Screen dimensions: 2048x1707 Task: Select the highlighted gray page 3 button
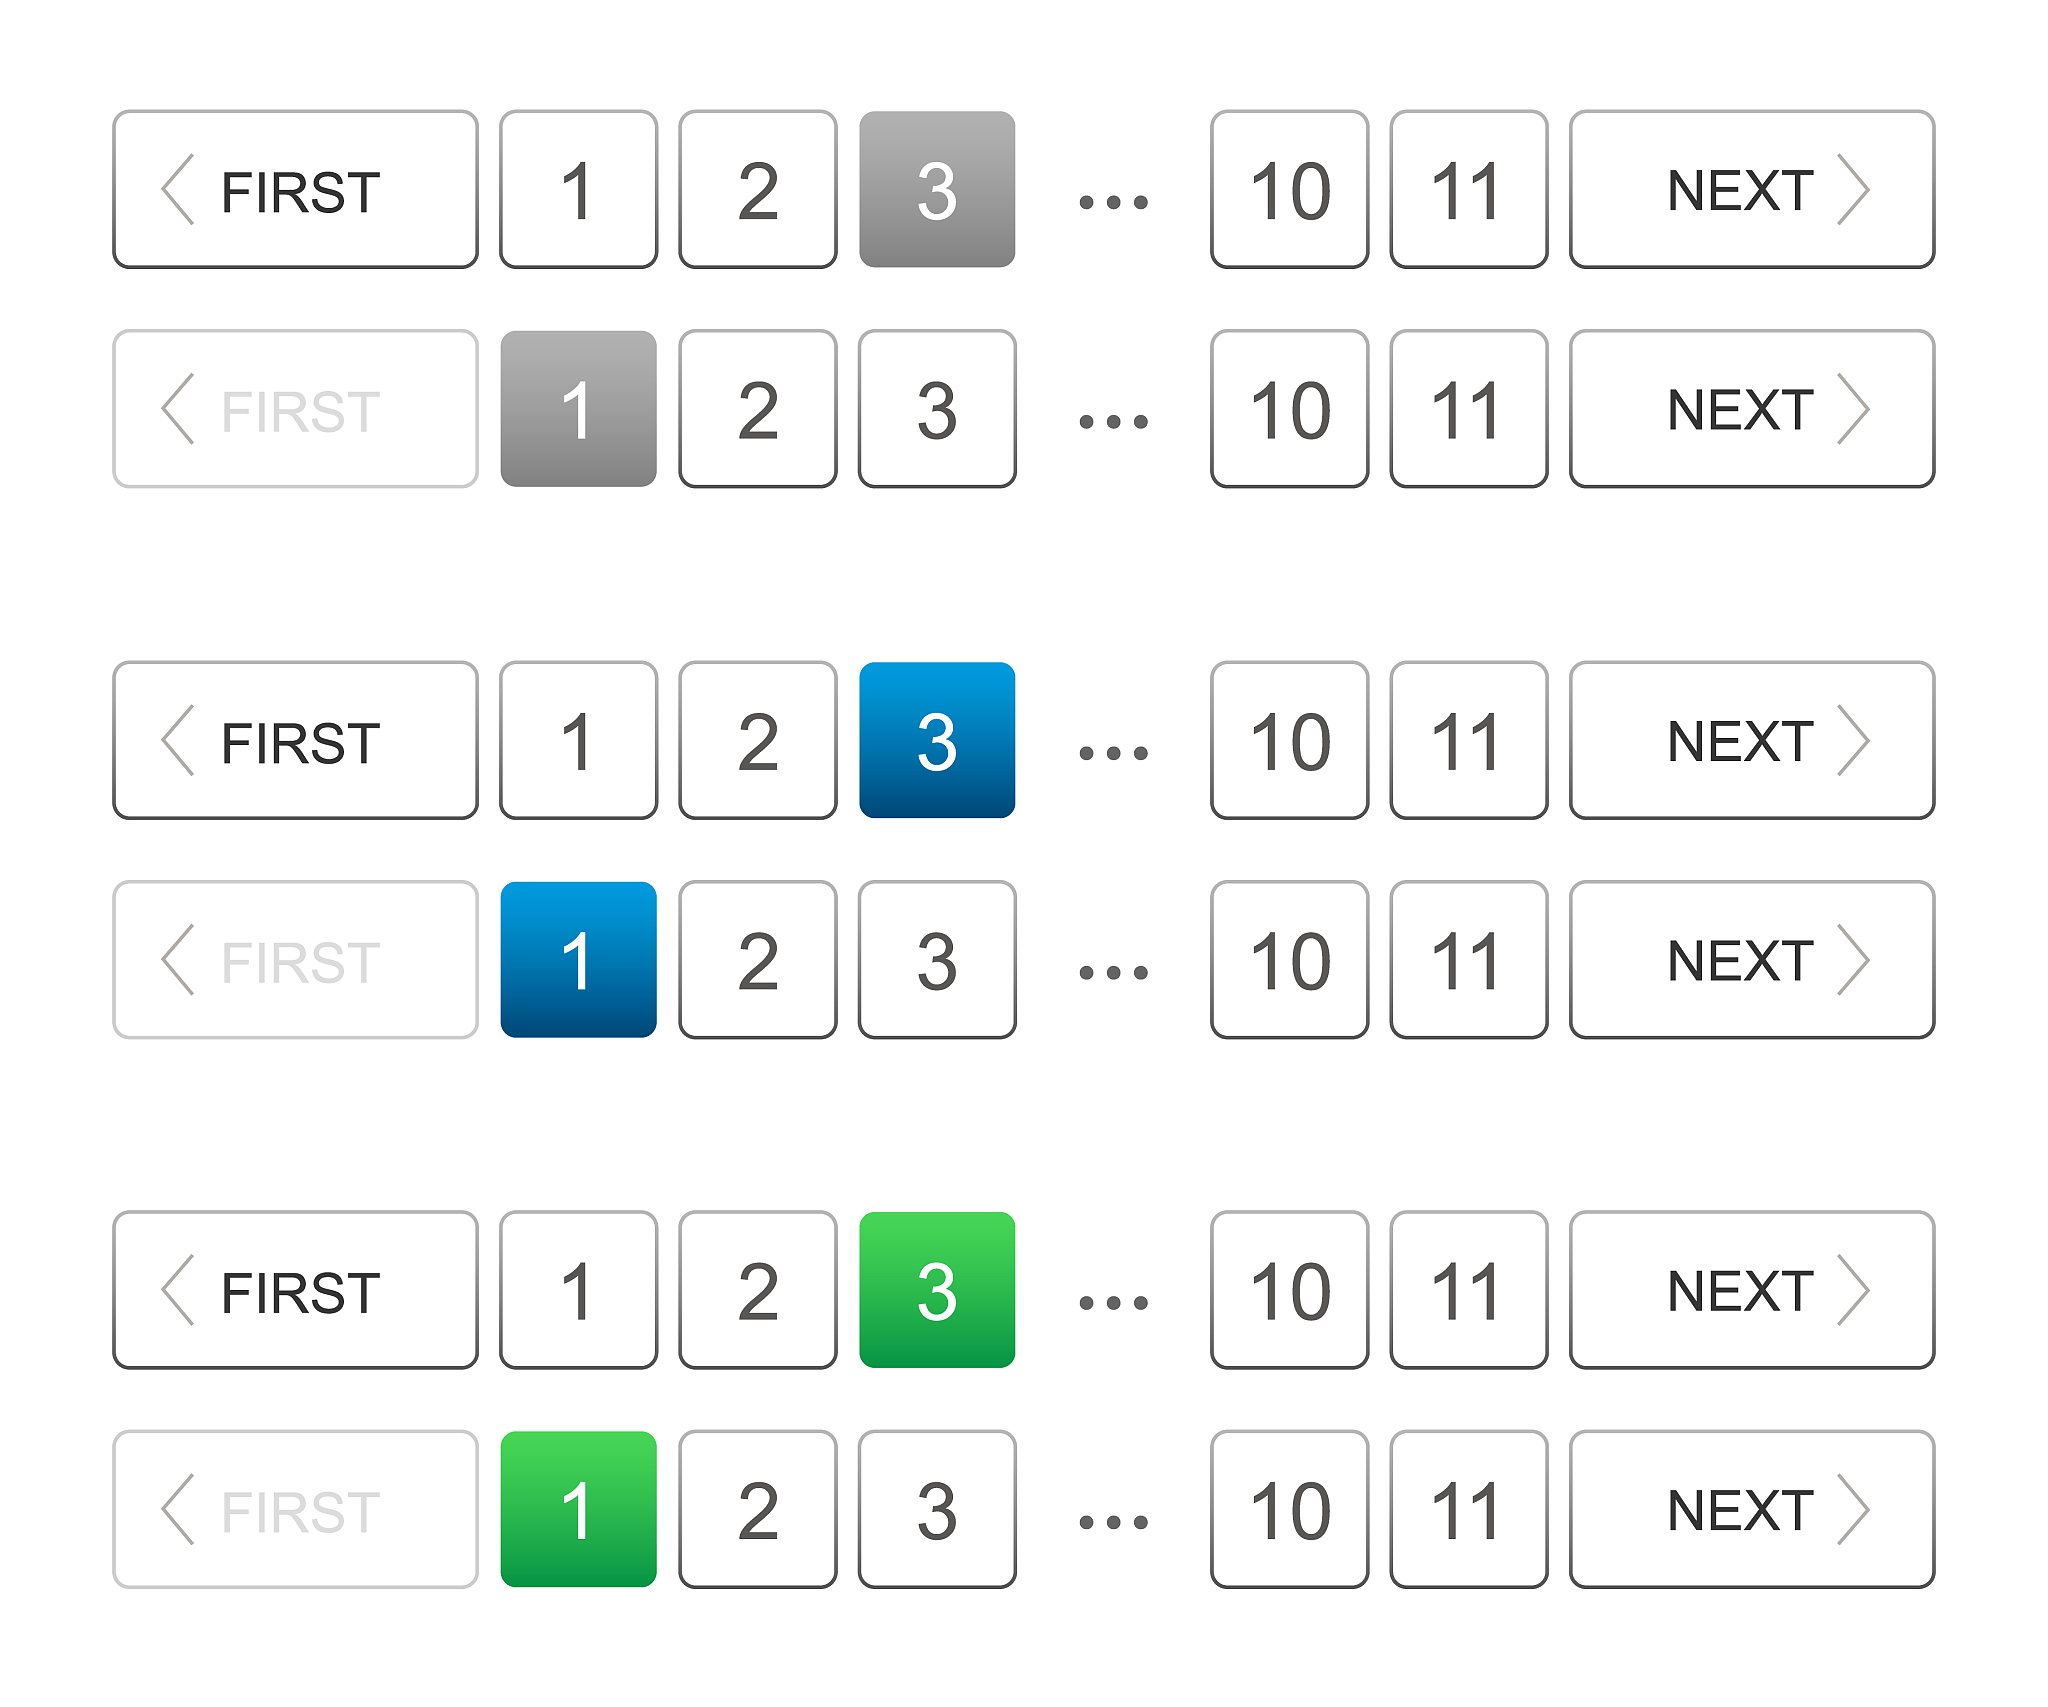point(937,190)
